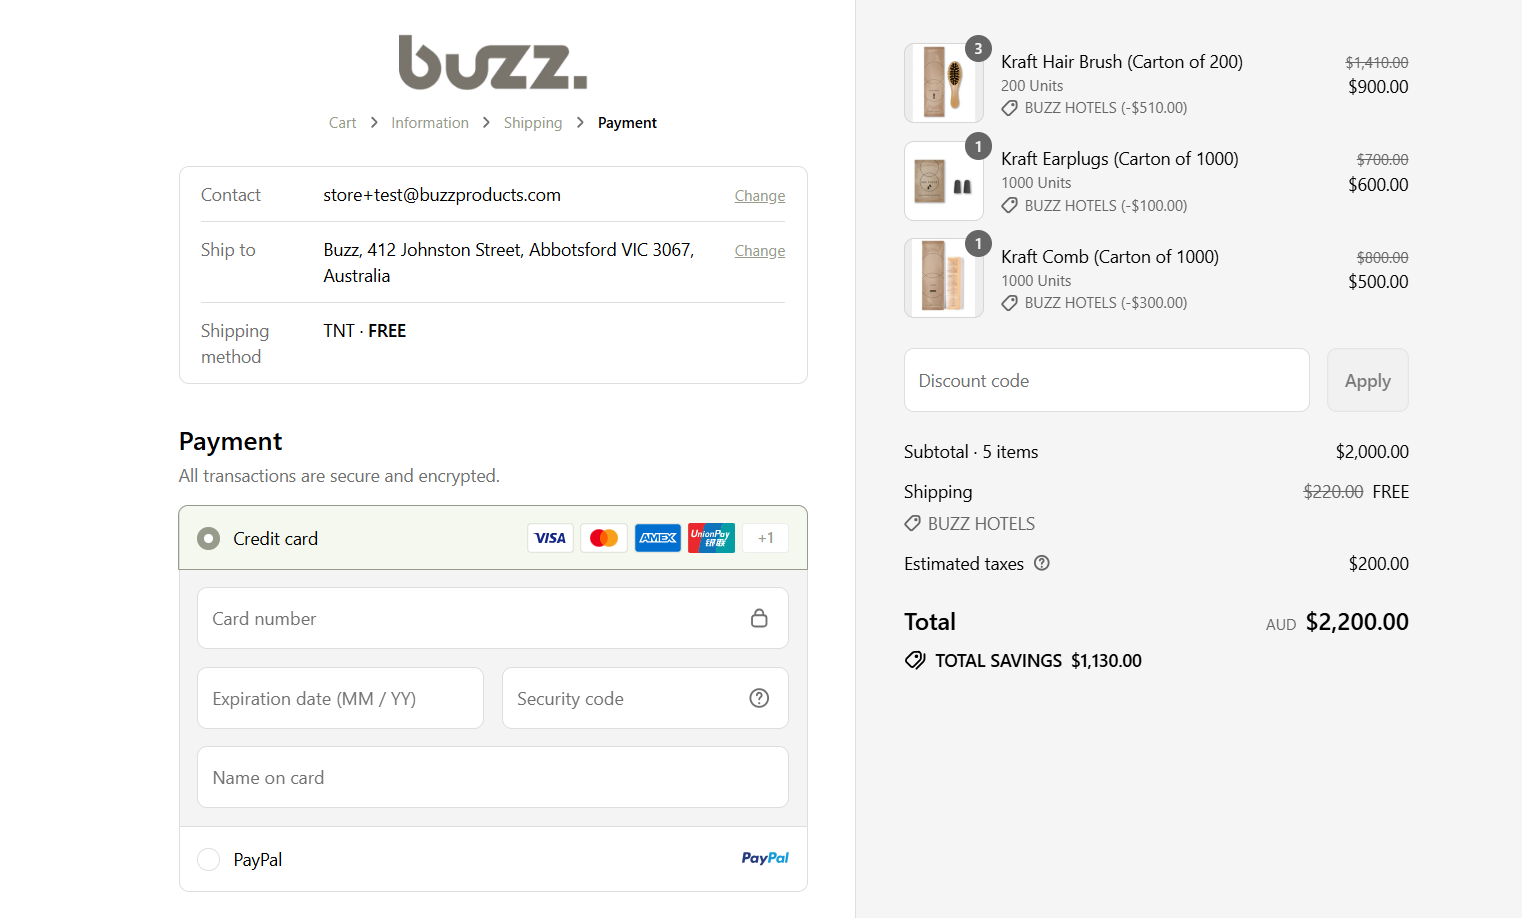The image size is (1522, 918).
Task: Click the PayPal logo
Action: [765, 858]
